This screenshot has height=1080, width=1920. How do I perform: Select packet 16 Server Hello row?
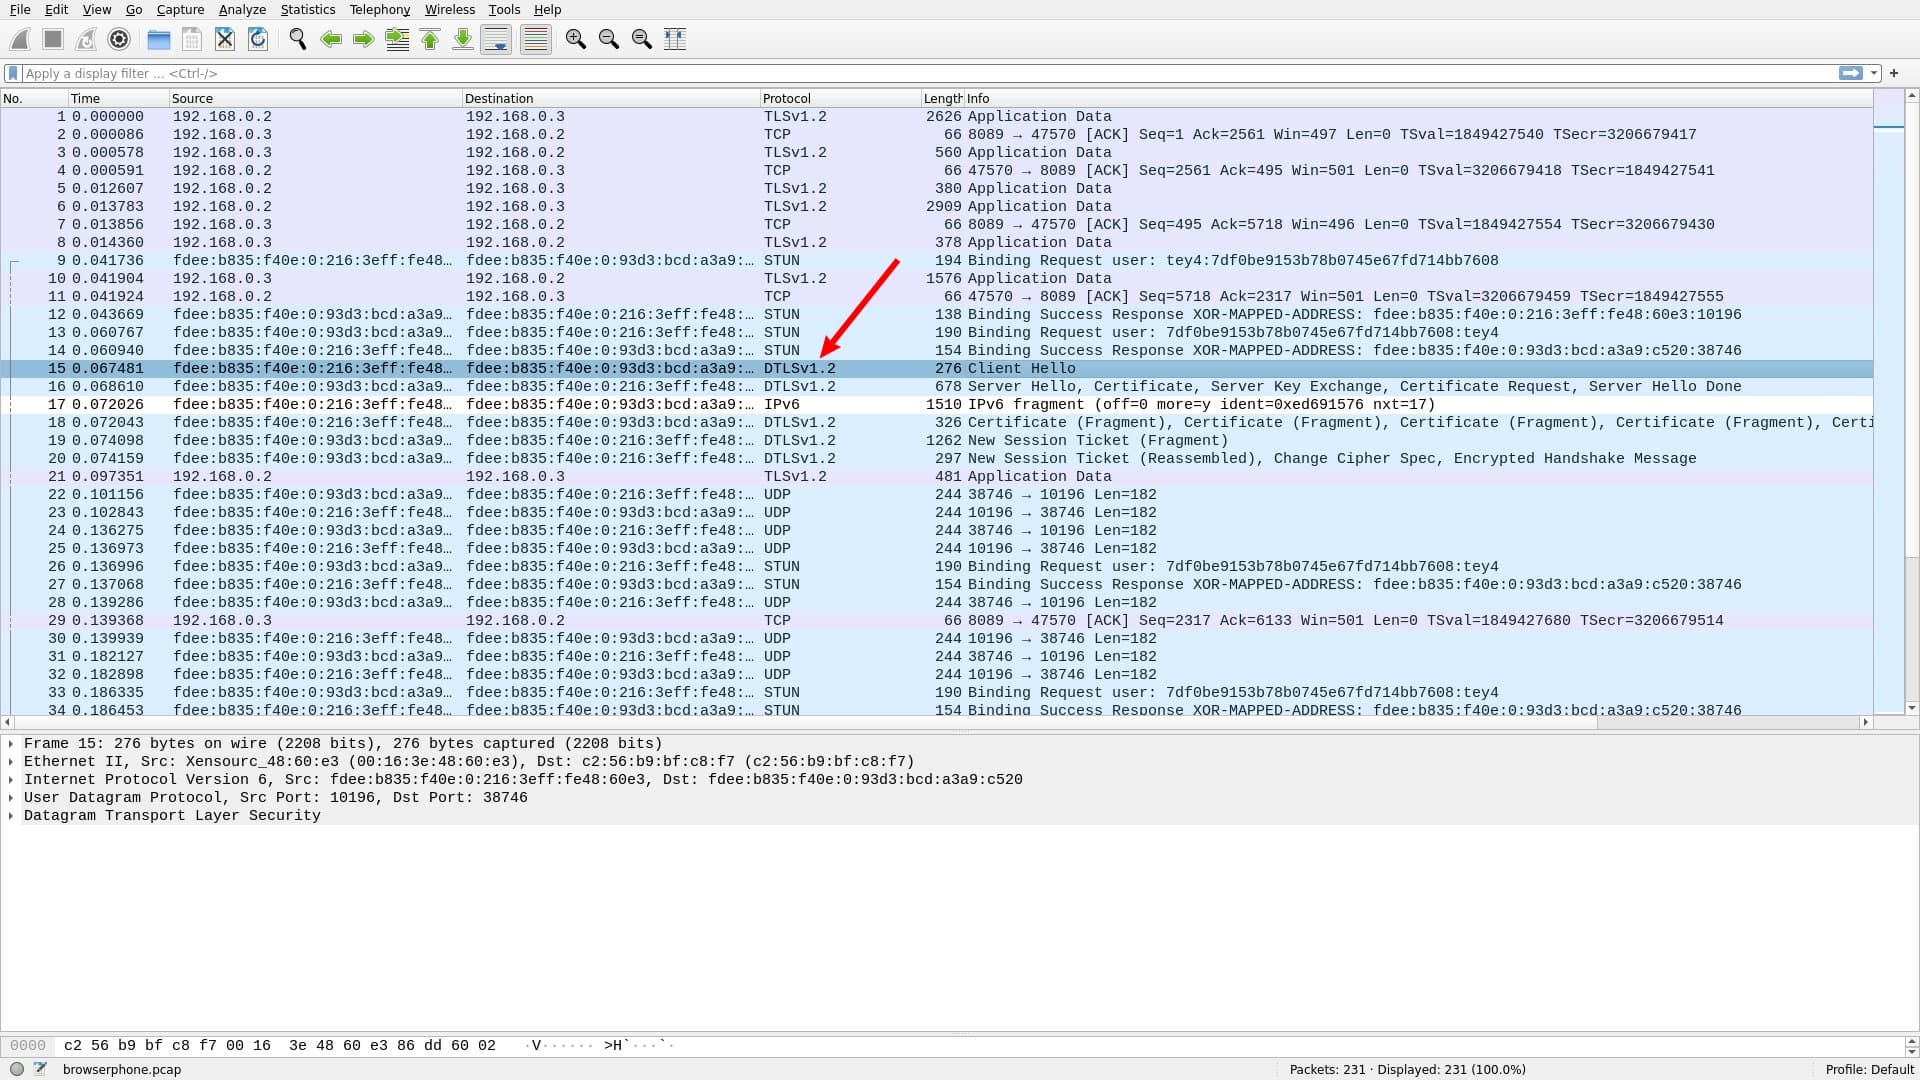[x=936, y=387]
